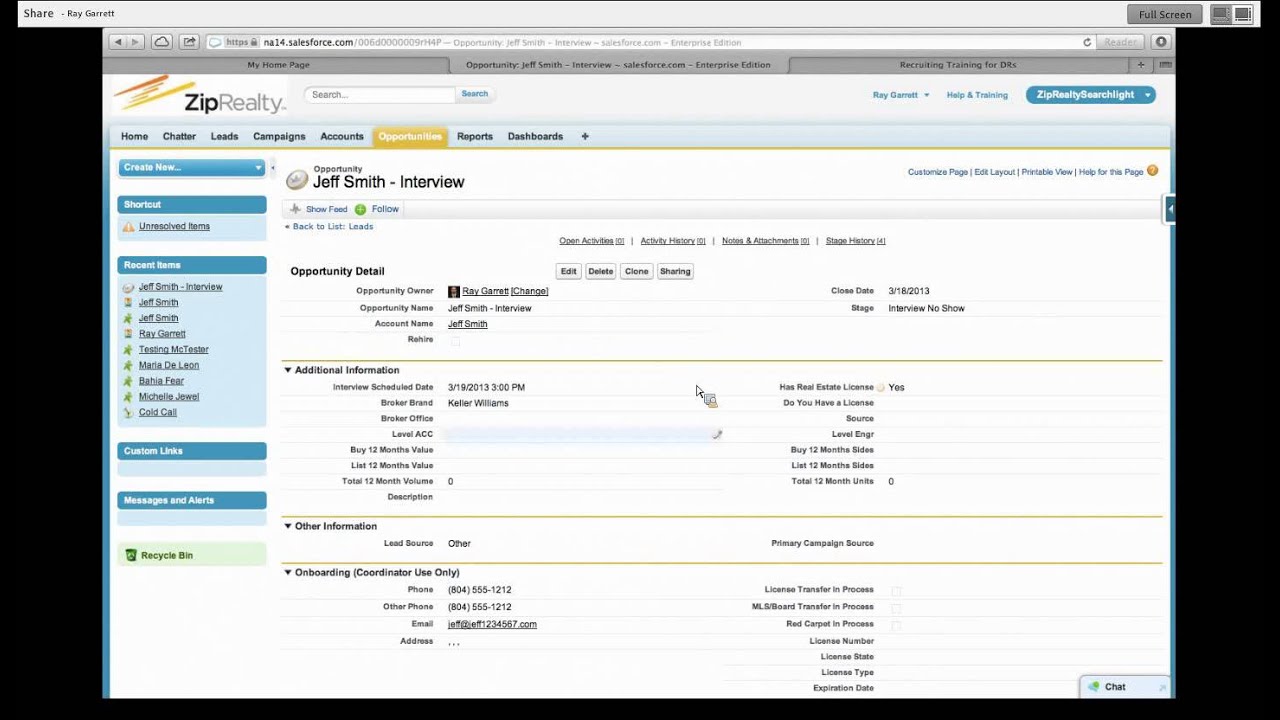Open the Leads tab
The width and height of the screenshot is (1280, 720).
point(224,136)
